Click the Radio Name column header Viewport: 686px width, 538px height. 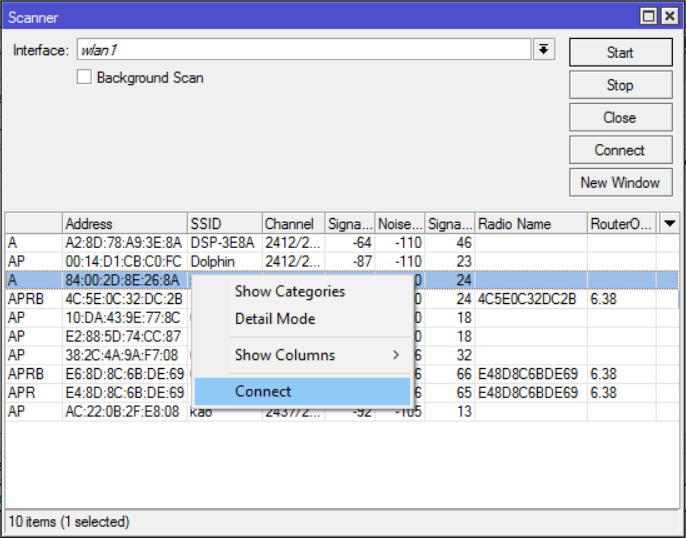[529, 224]
